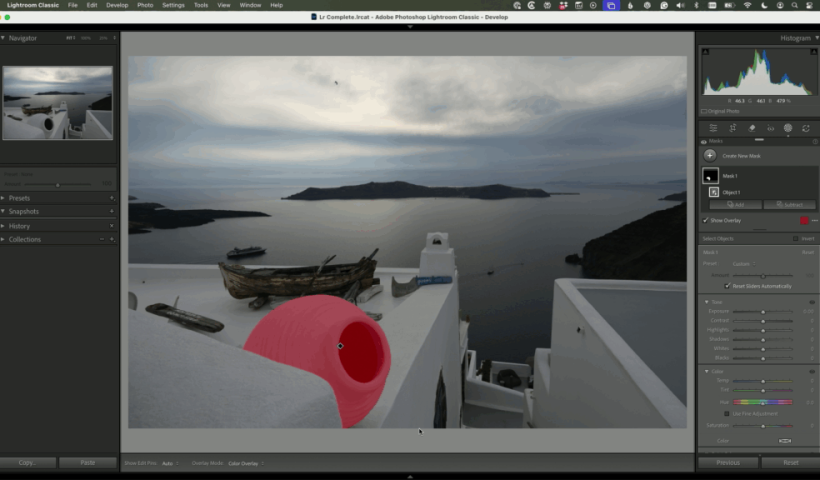Click the Subtract button for Mask 1

point(791,205)
